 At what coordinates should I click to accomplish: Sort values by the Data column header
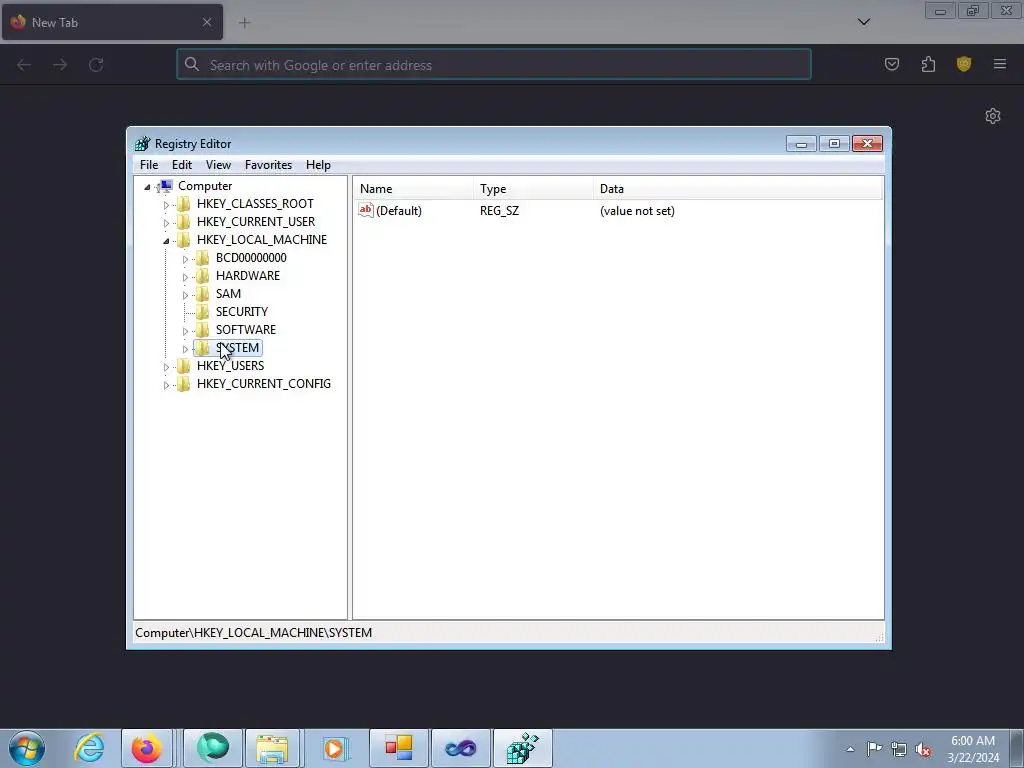tap(738, 189)
